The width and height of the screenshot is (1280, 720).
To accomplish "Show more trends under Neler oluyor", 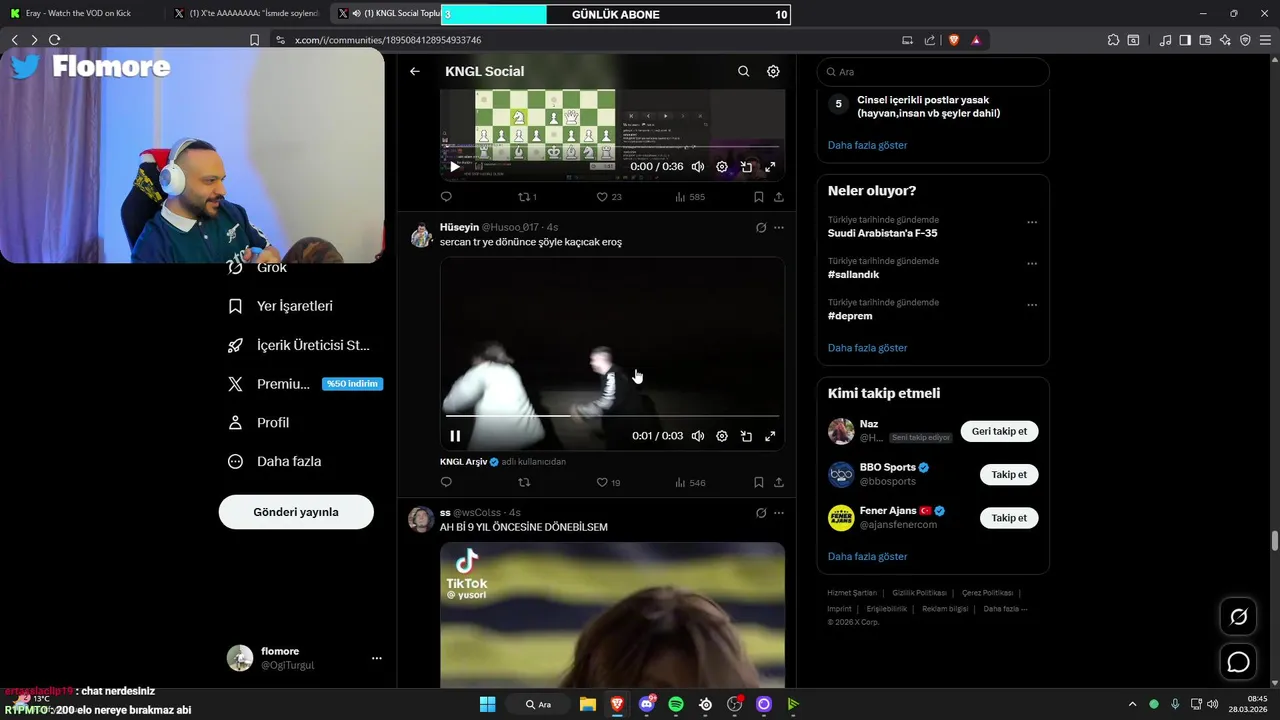I will coord(867,348).
